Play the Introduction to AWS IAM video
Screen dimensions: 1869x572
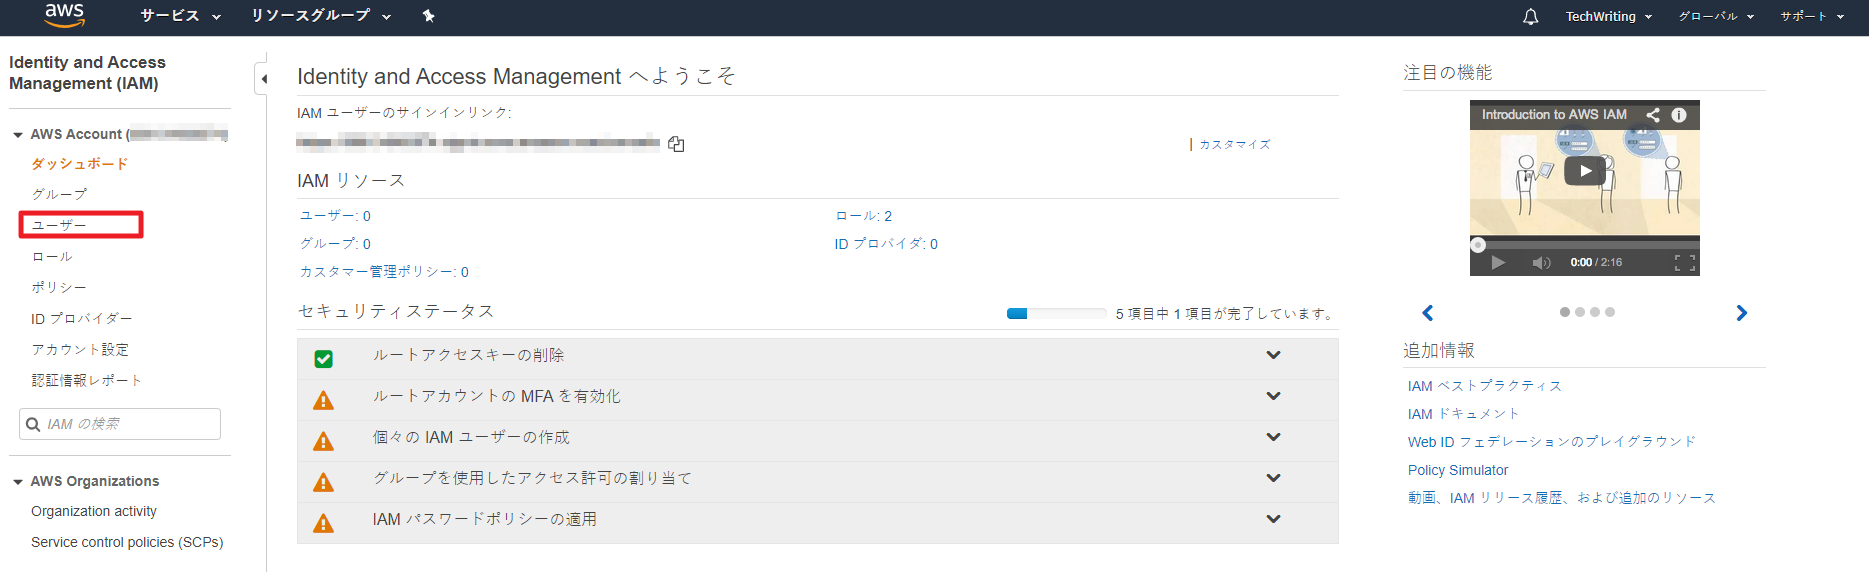(1584, 171)
